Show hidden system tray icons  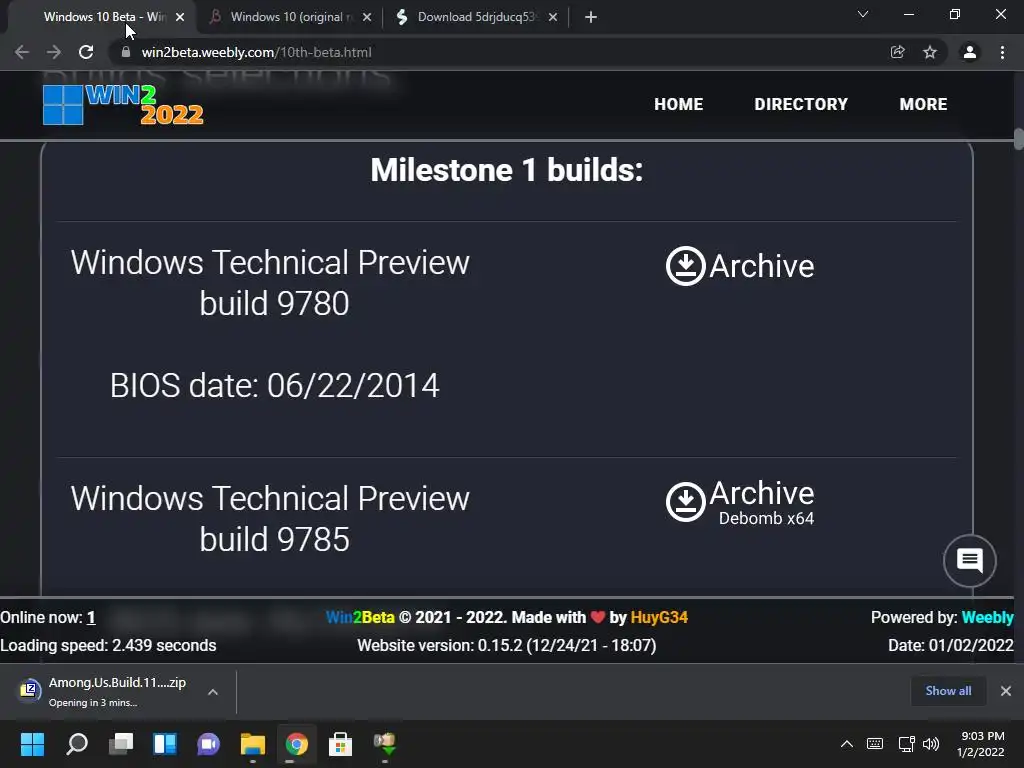coord(846,744)
